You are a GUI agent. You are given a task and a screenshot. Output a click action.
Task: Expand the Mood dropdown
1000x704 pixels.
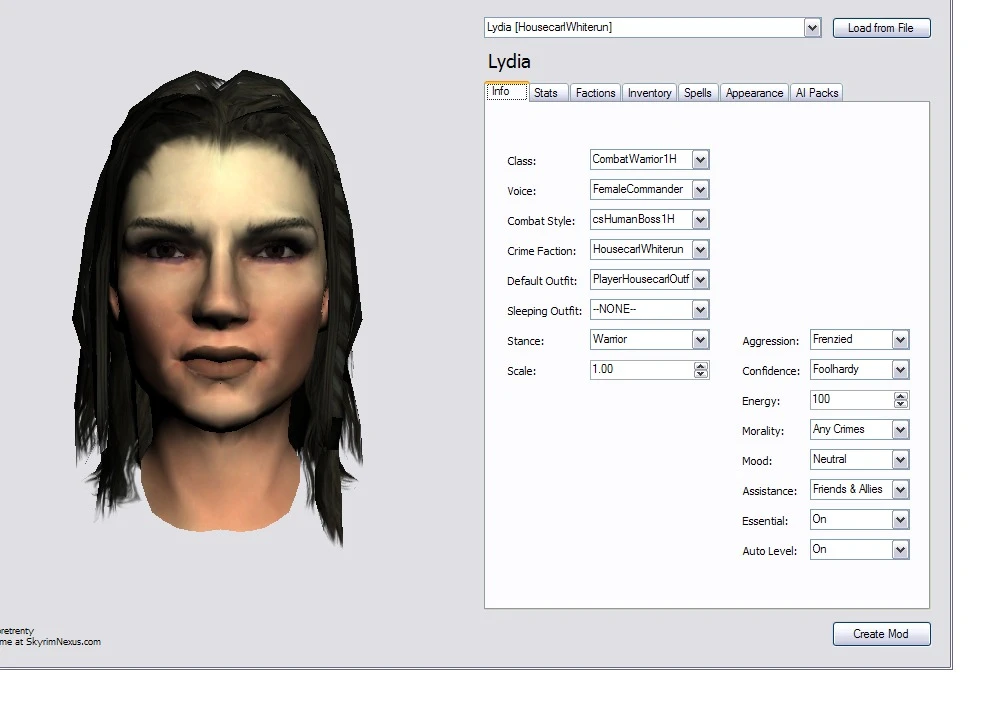click(x=900, y=459)
